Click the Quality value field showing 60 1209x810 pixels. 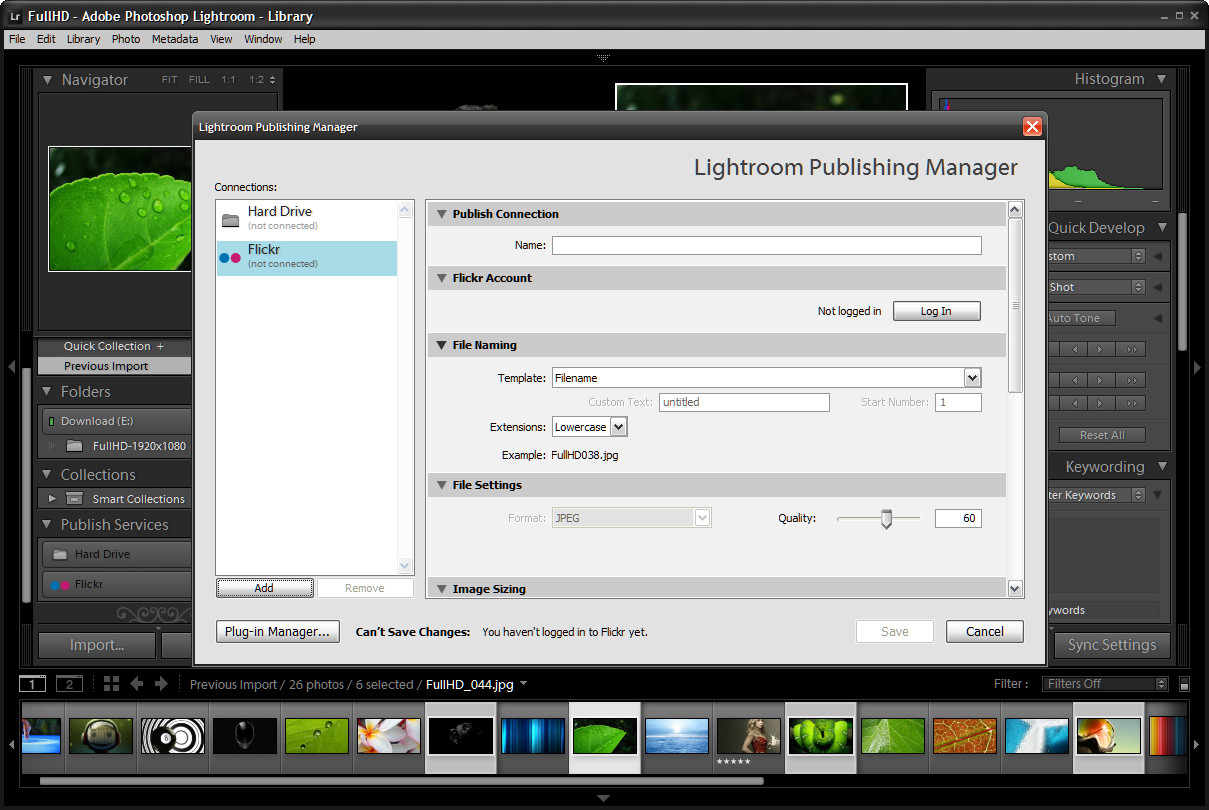tap(958, 518)
